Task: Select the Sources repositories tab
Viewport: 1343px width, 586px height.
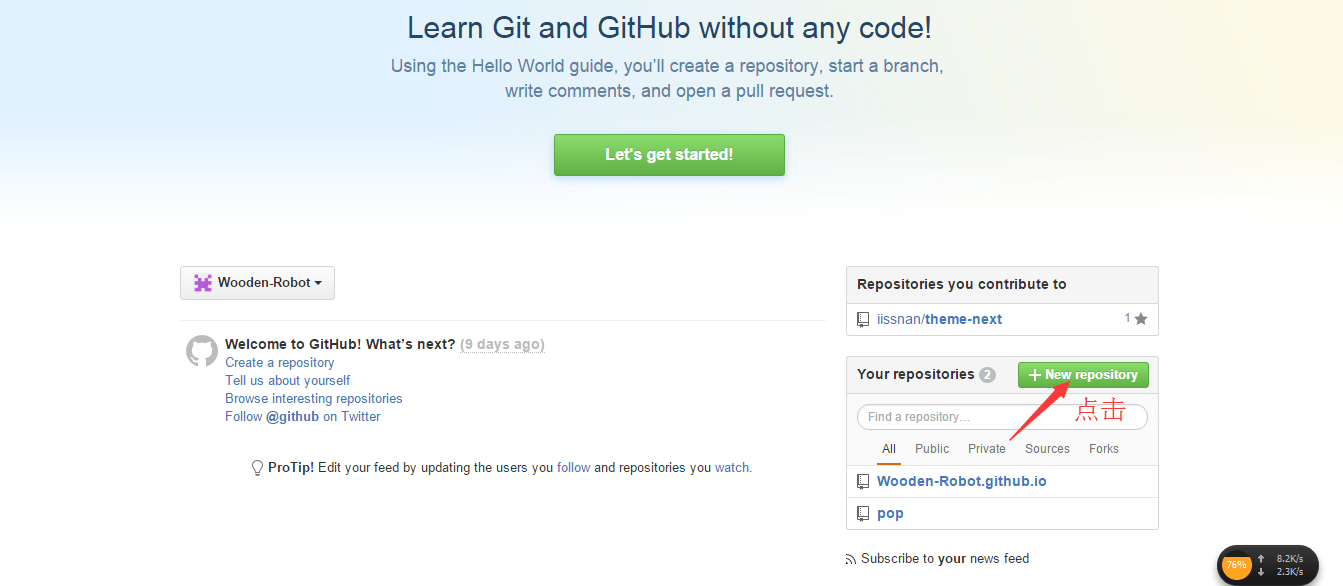Action: pyautogui.click(x=1047, y=449)
